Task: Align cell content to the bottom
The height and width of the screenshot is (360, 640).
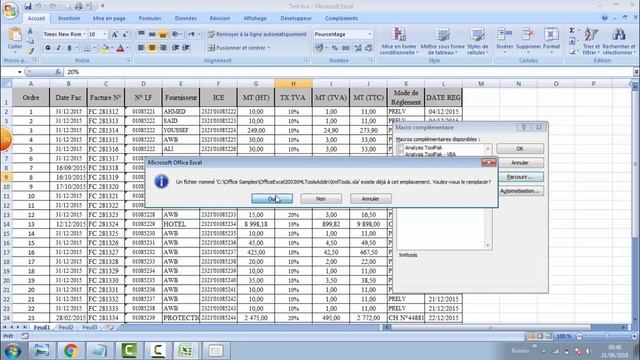Action: click(x=163, y=34)
